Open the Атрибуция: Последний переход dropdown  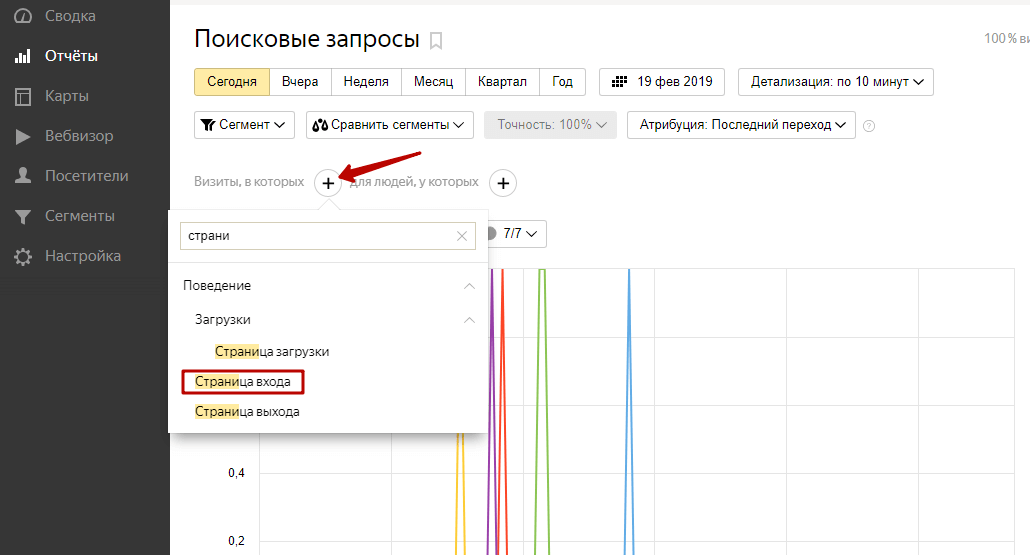[740, 125]
